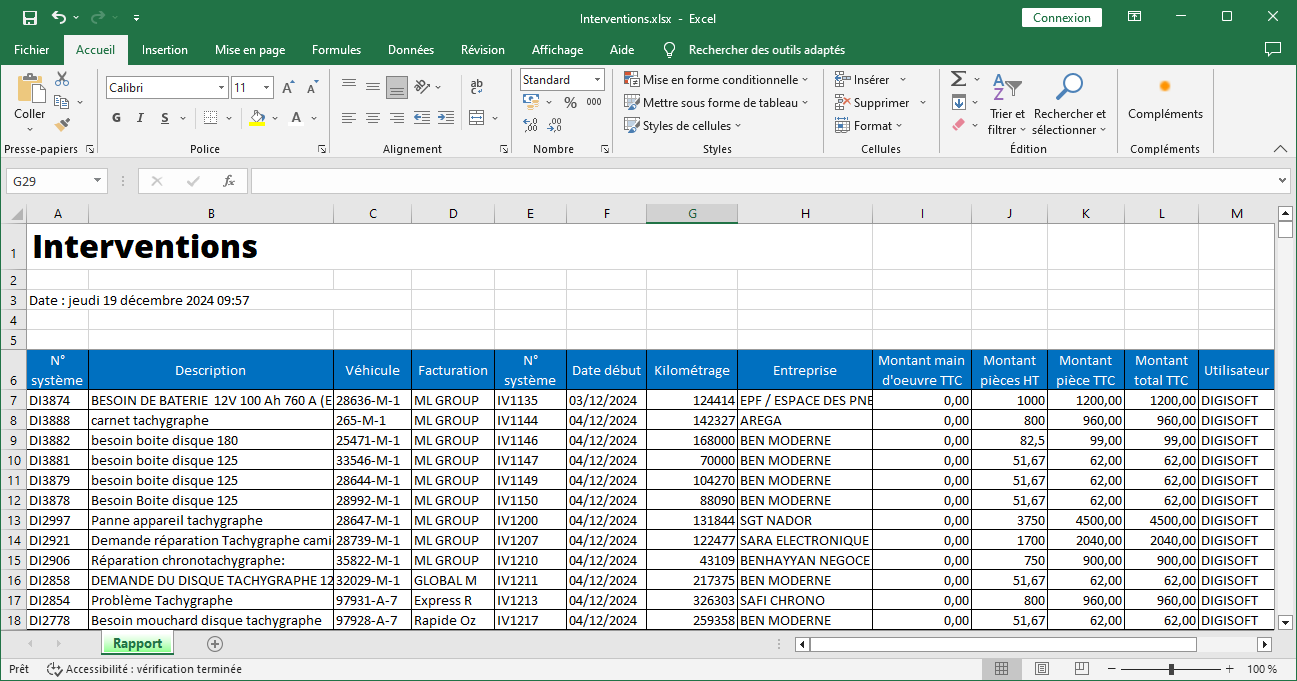Click the increase indent icon
Image resolution: width=1297 pixels, height=681 pixels.
445,118
